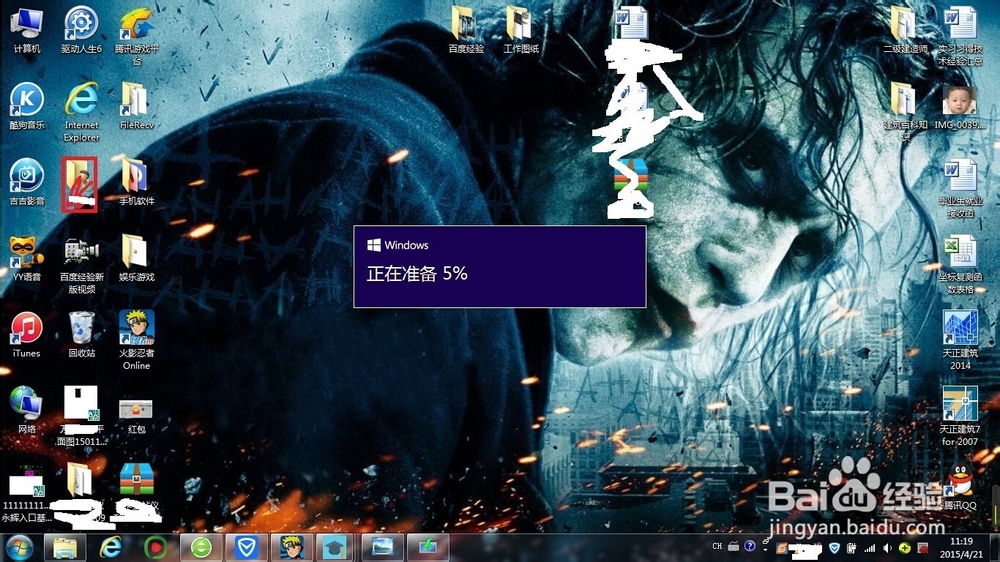The image size is (1000, 562).
Task: Click the CH language indicator
Action: pyautogui.click(x=717, y=547)
